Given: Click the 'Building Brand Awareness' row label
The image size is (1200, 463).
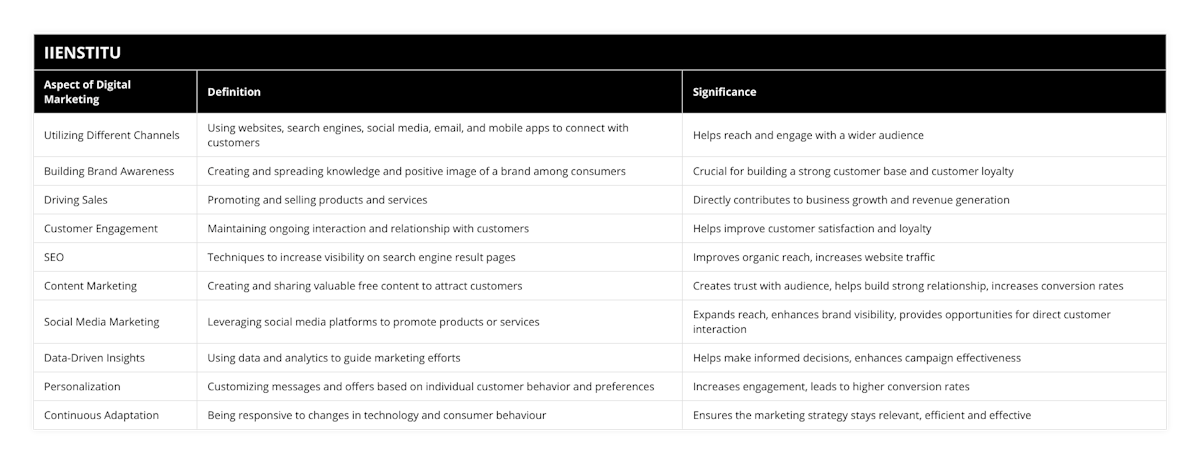Looking at the screenshot, I should [x=109, y=171].
